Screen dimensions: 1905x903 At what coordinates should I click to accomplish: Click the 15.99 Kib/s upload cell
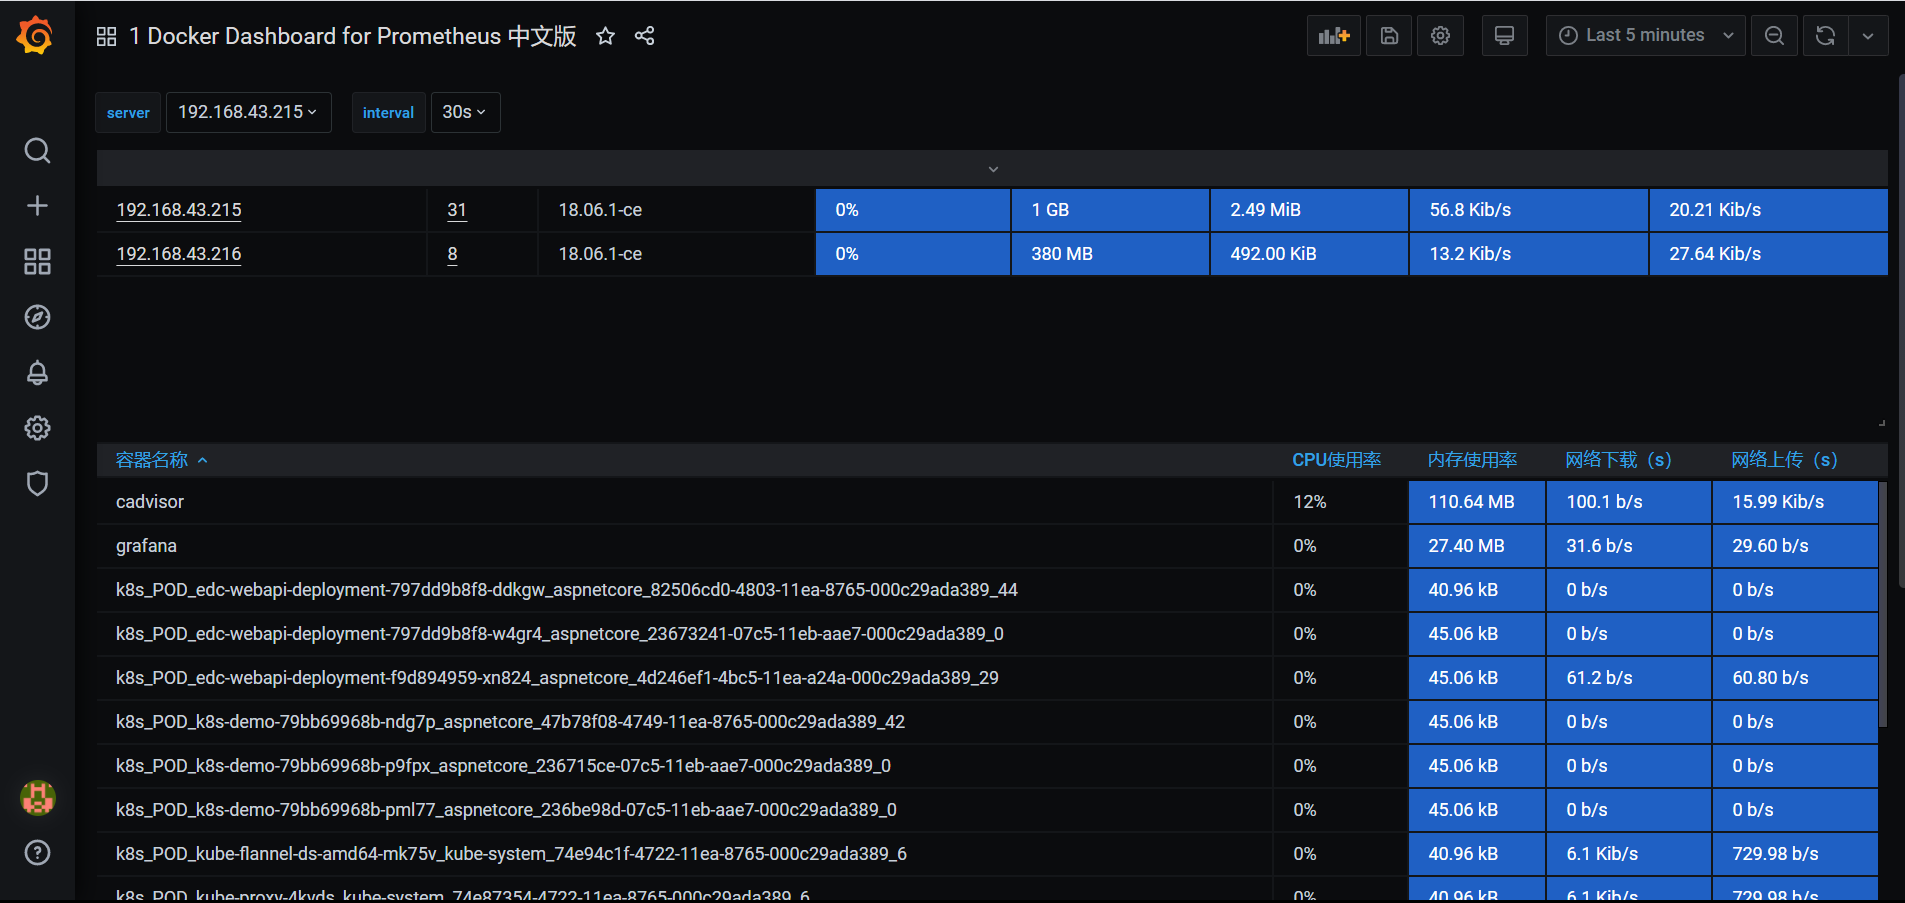(1794, 502)
